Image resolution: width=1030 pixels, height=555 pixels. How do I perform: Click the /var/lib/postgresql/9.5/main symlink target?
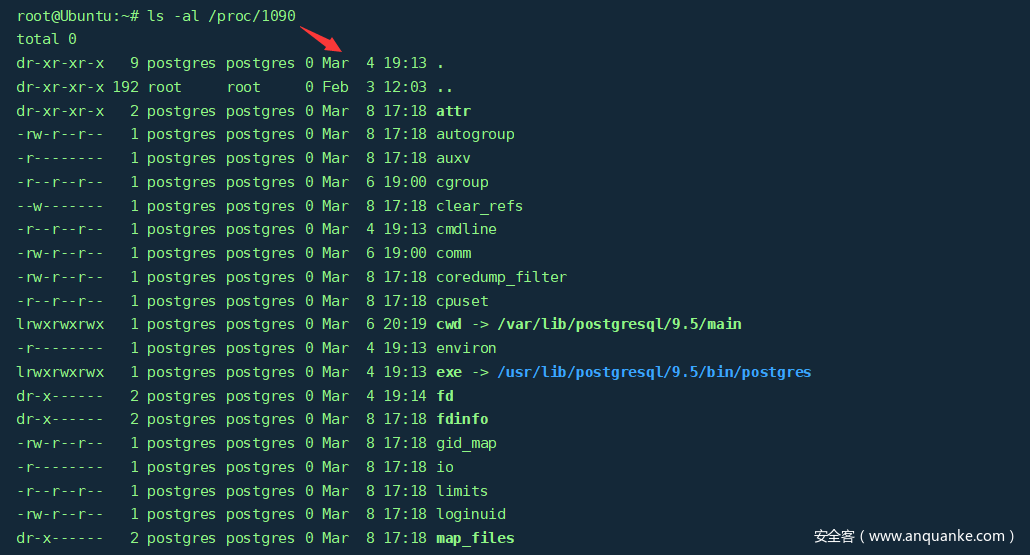point(619,324)
